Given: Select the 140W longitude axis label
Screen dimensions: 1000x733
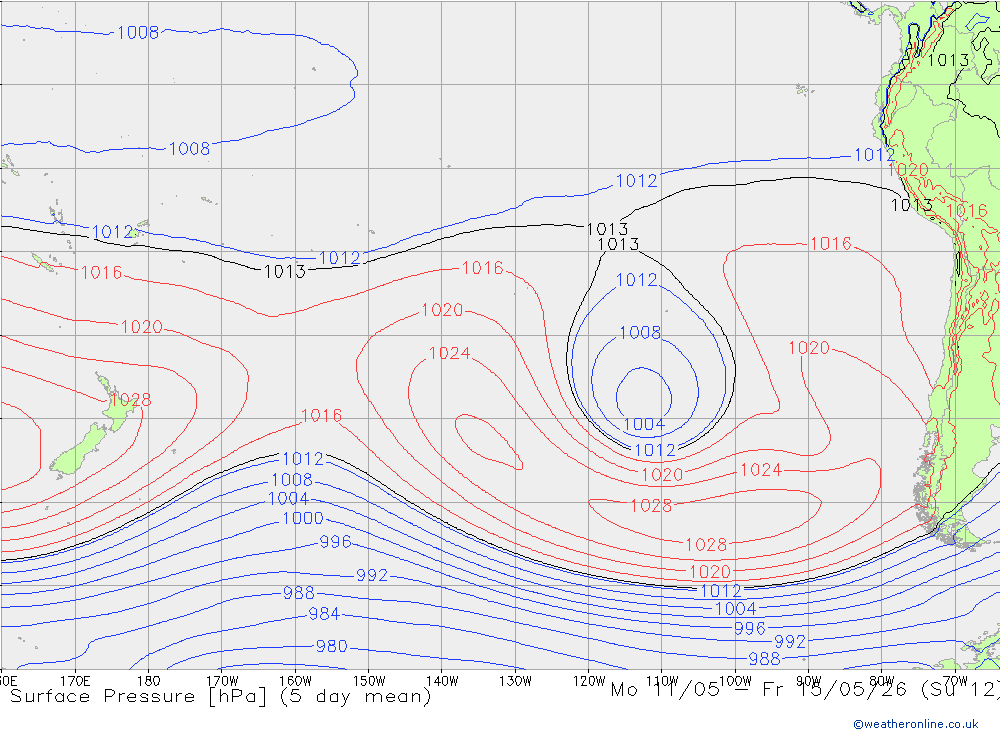Looking at the screenshot, I should click(442, 681).
